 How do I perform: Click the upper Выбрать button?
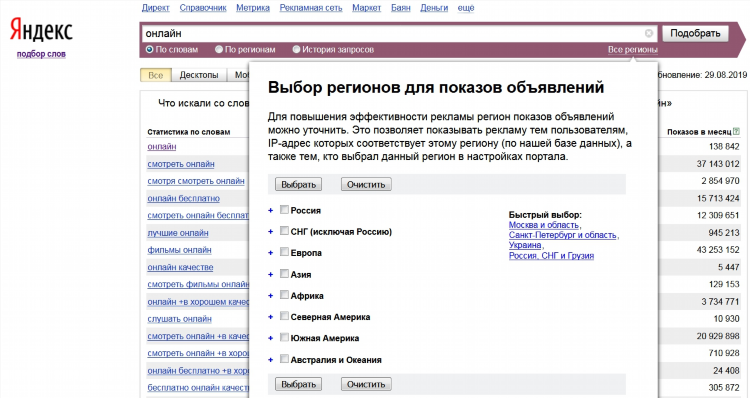(298, 184)
